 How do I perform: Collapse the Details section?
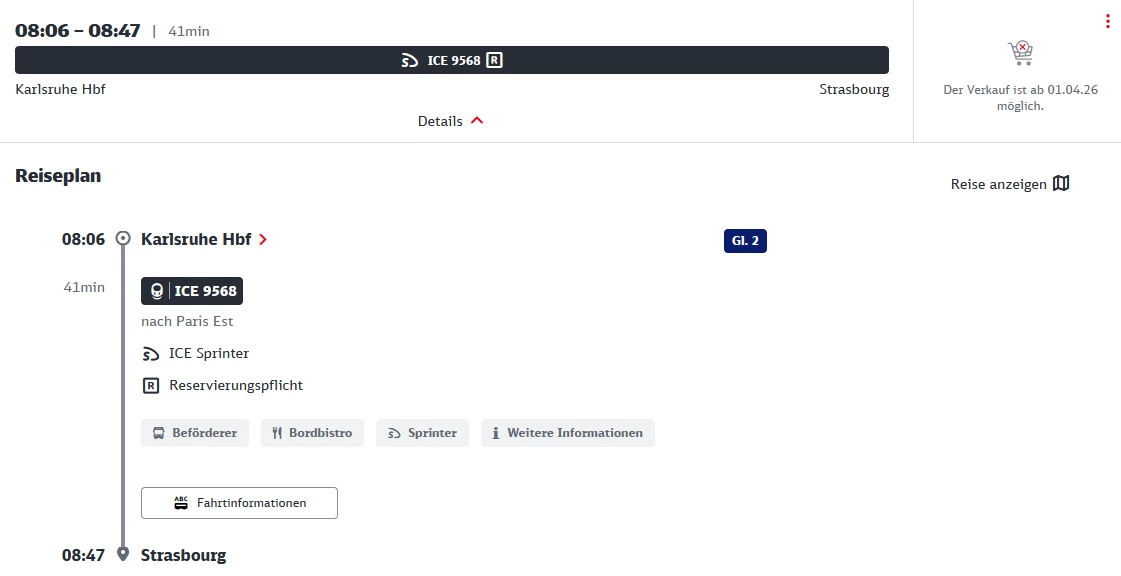pos(450,121)
